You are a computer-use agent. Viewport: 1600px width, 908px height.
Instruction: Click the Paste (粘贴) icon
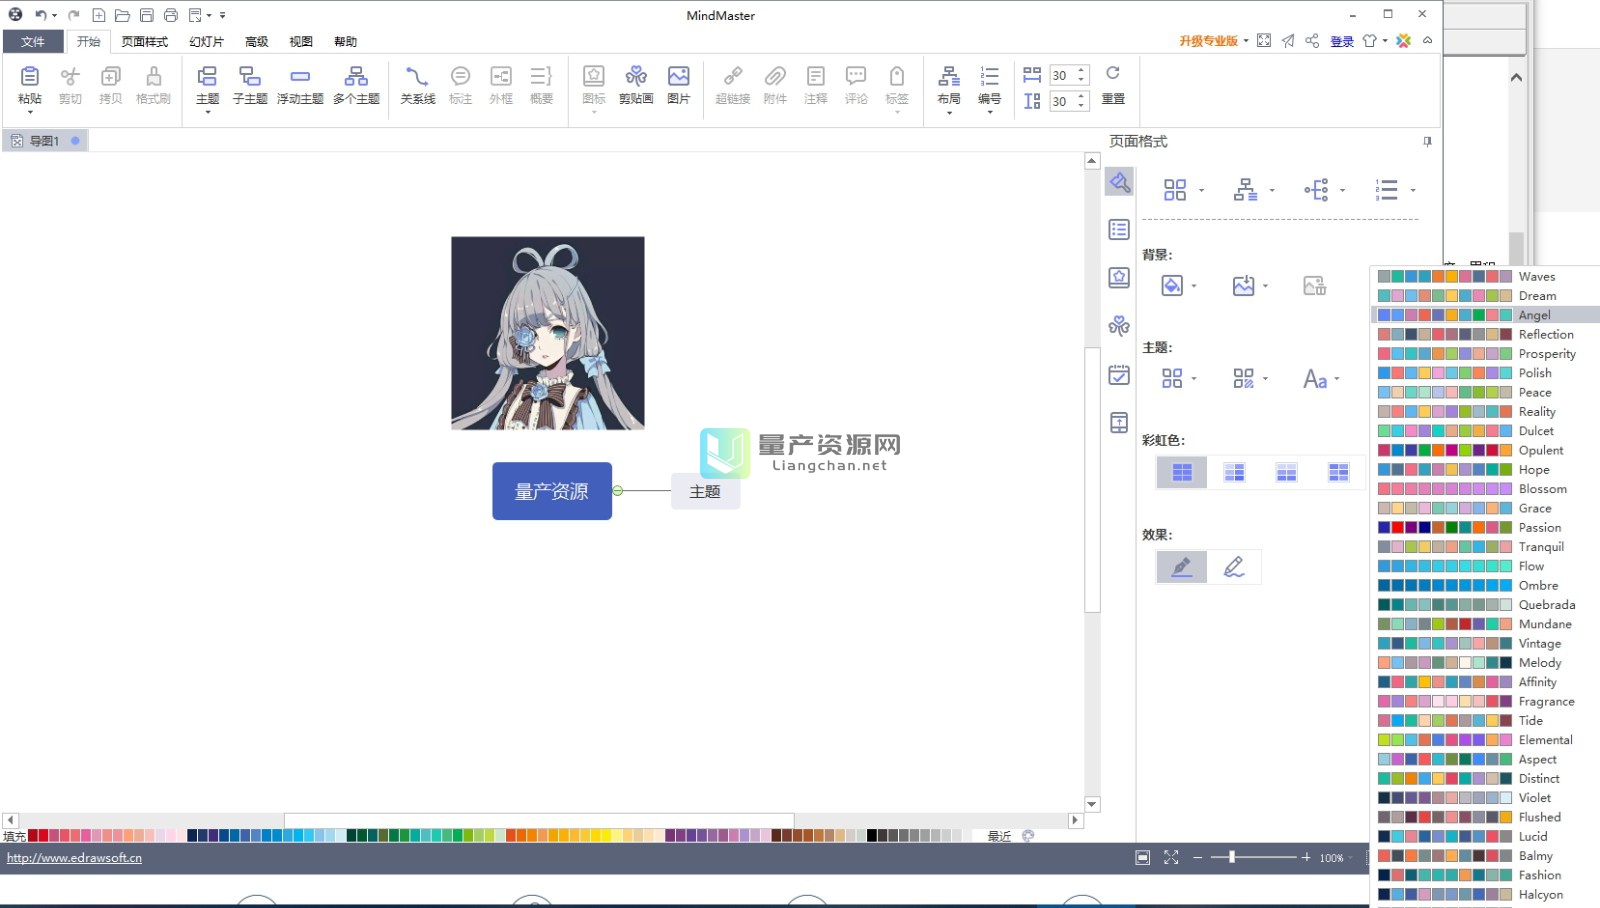click(30, 77)
